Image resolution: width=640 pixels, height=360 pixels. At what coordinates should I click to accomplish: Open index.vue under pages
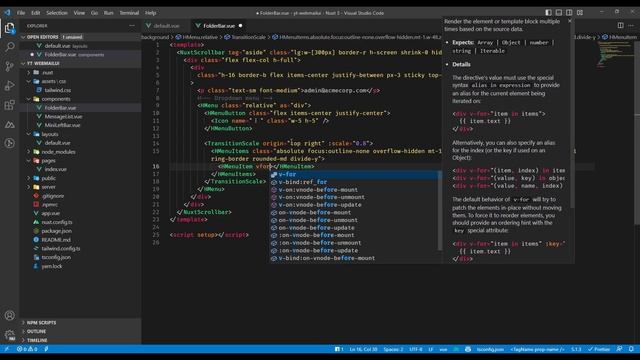(x=80, y=169)
